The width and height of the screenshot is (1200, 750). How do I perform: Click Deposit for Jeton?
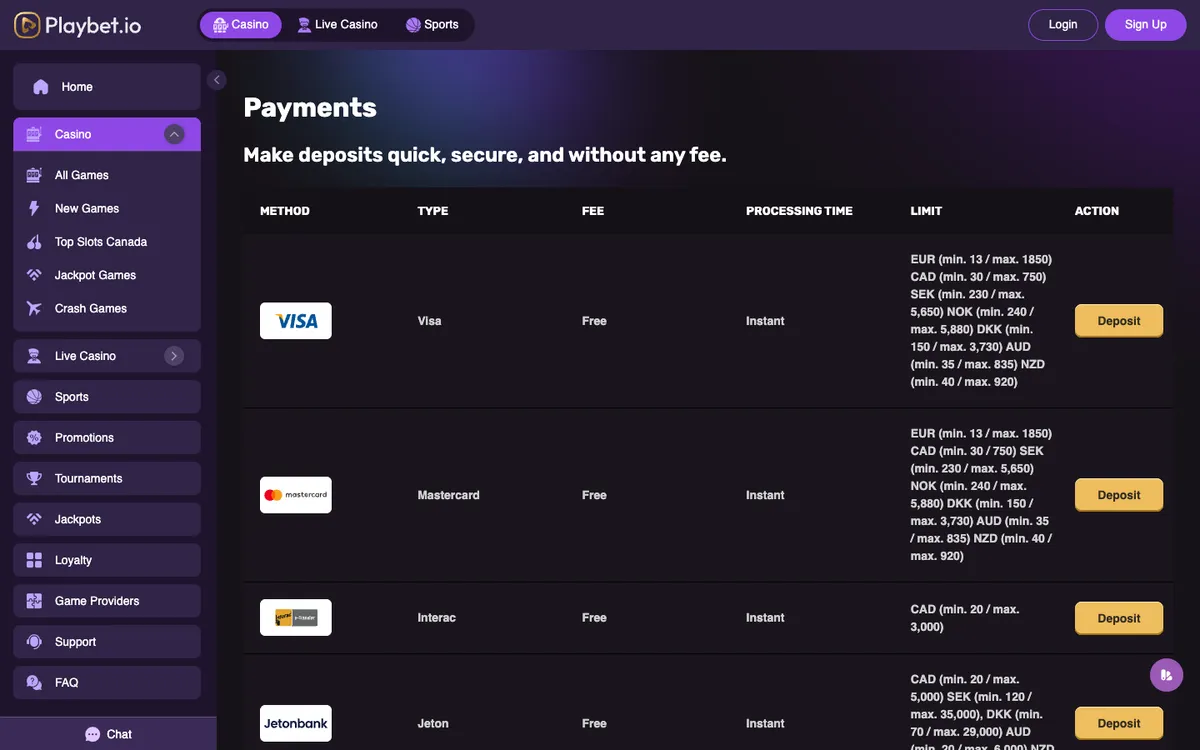[1119, 723]
